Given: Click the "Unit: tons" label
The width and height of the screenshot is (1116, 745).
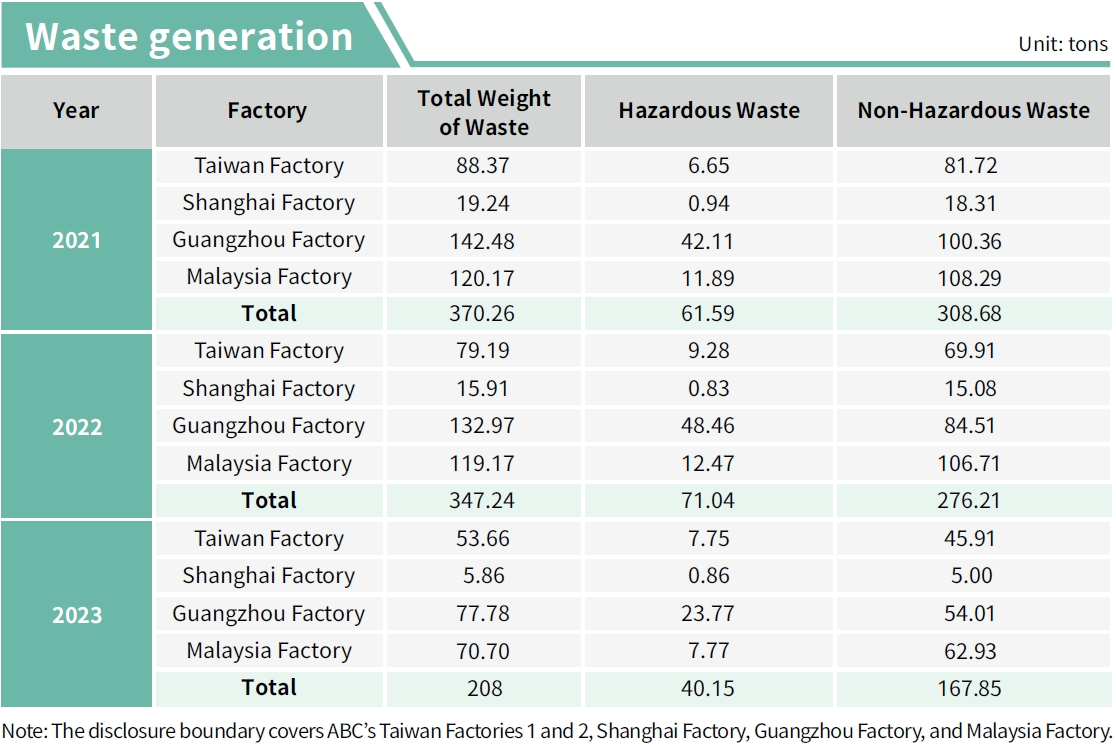Looking at the screenshot, I should (x=1062, y=44).
